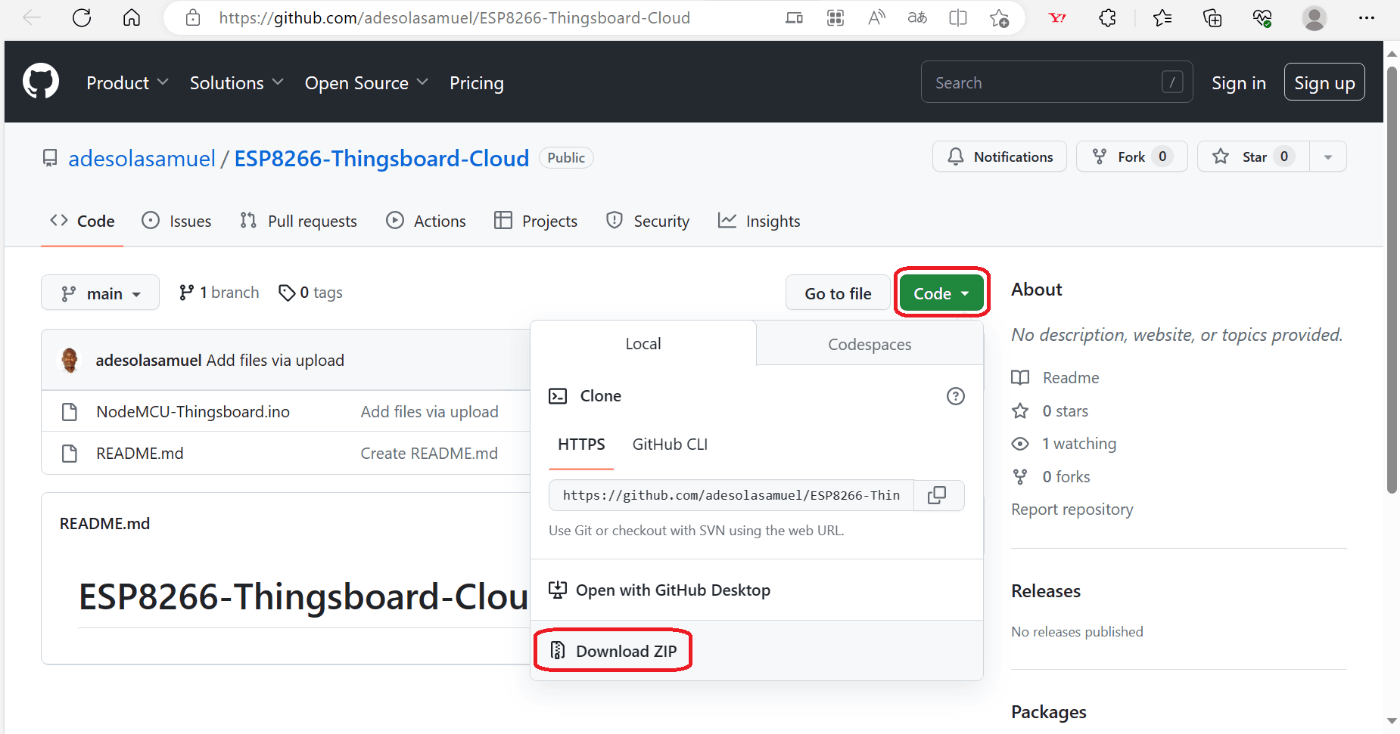Image resolution: width=1400 pixels, height=734 pixels.
Task: Click Report repository link
Action: [1072, 509]
